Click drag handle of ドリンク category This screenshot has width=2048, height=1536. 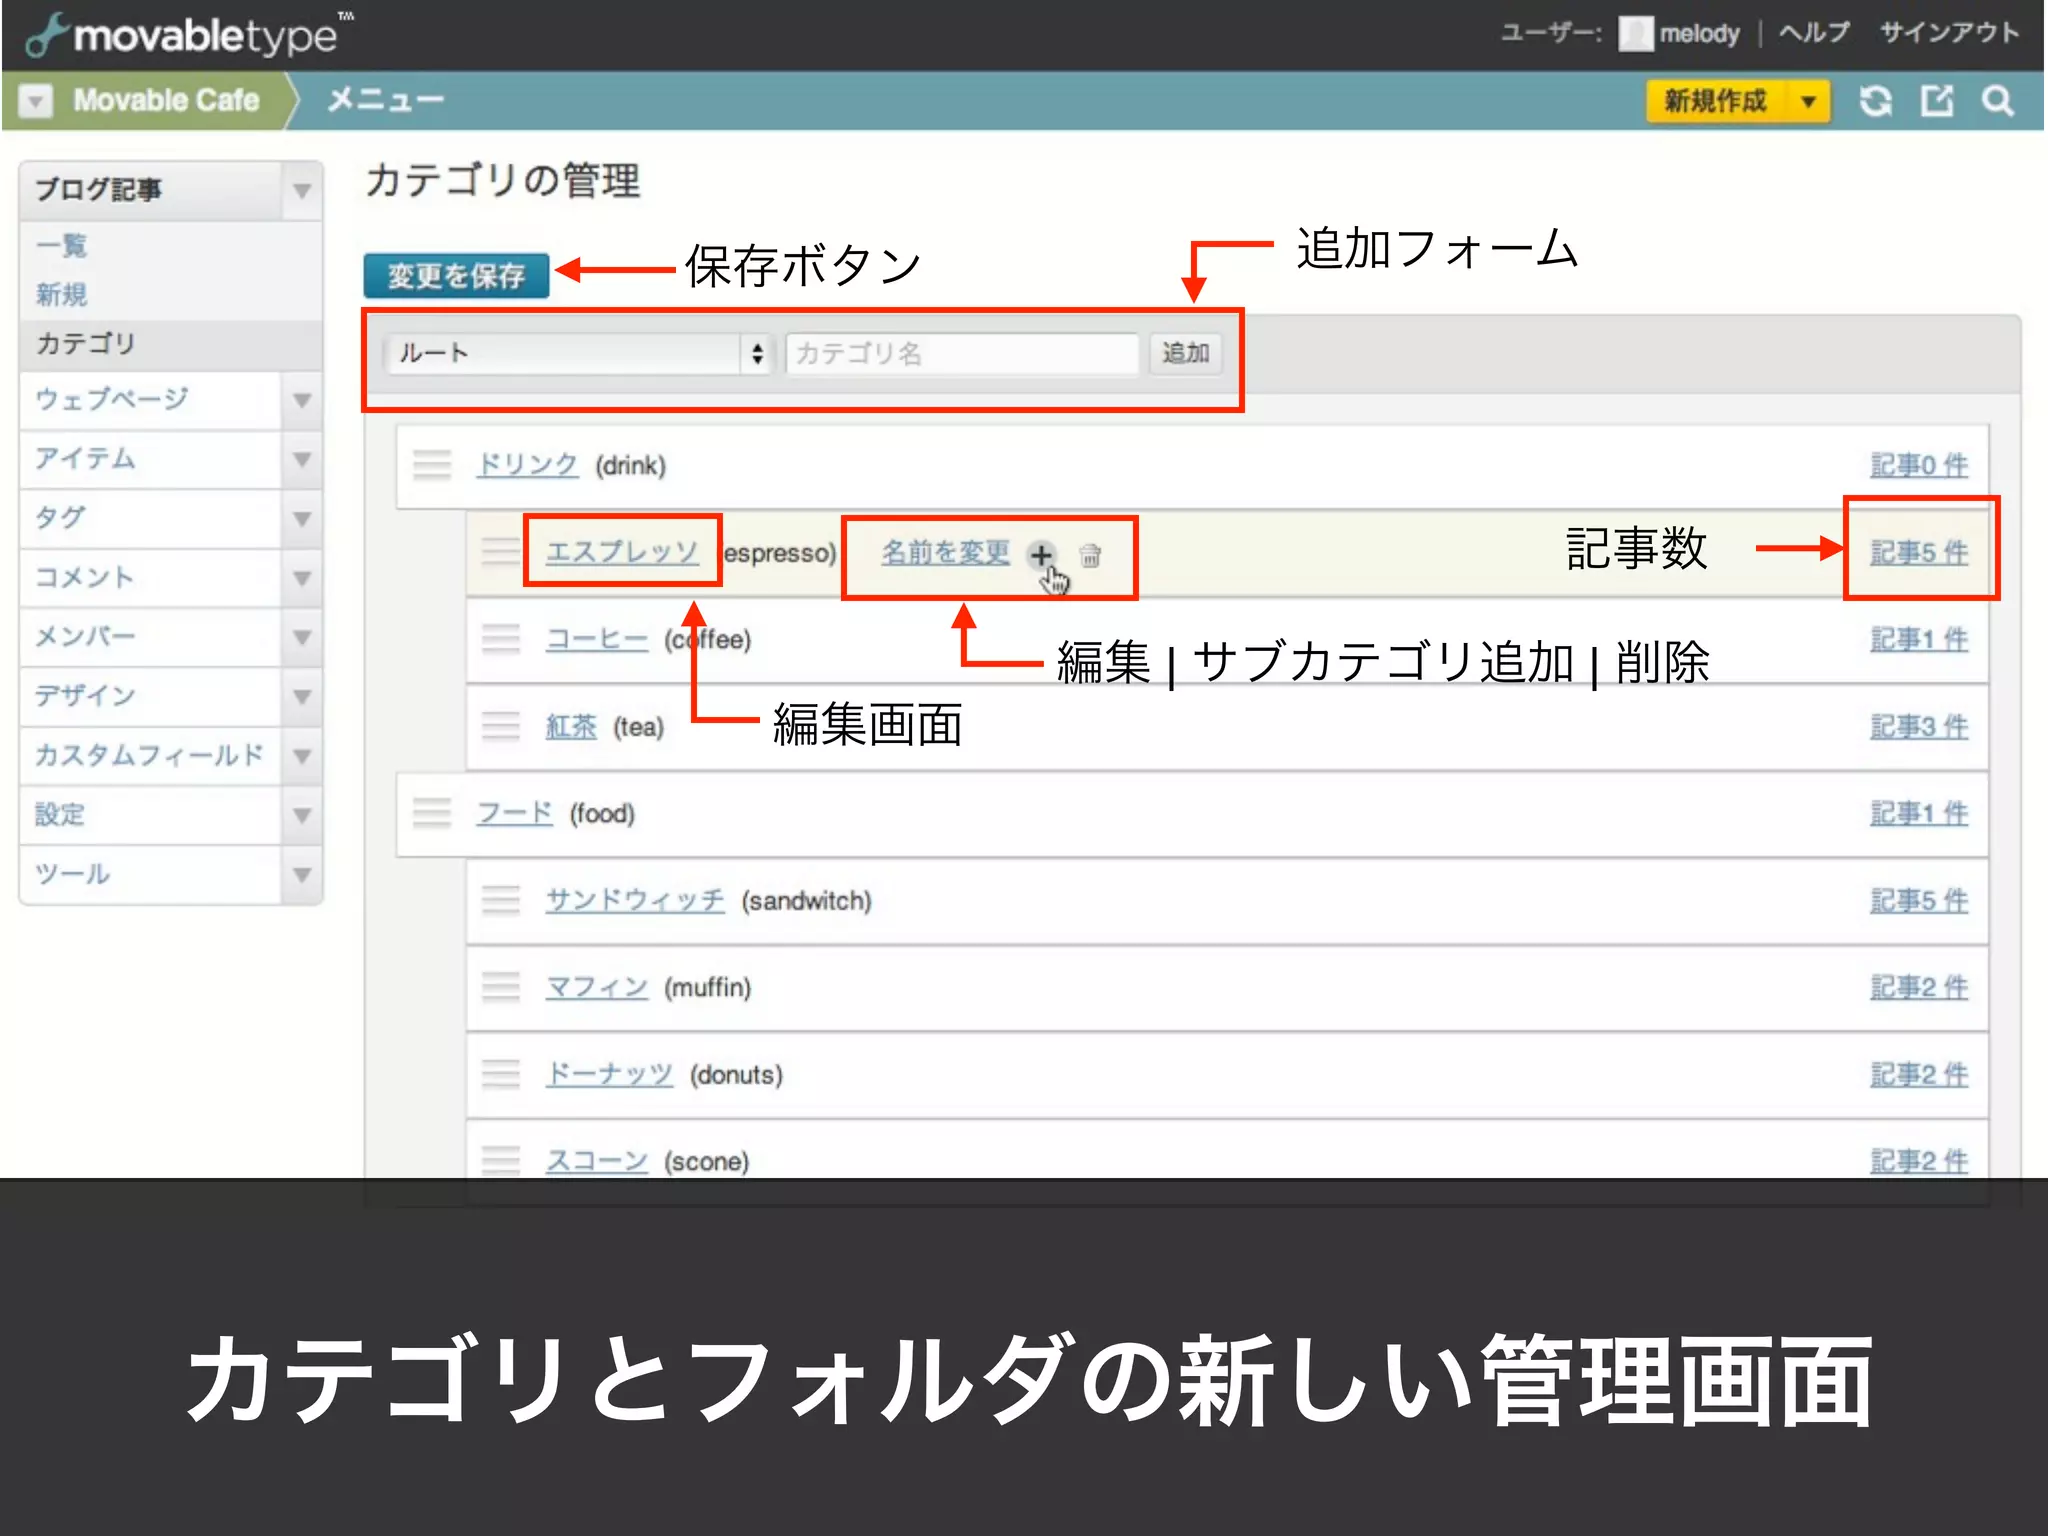pyautogui.click(x=432, y=465)
